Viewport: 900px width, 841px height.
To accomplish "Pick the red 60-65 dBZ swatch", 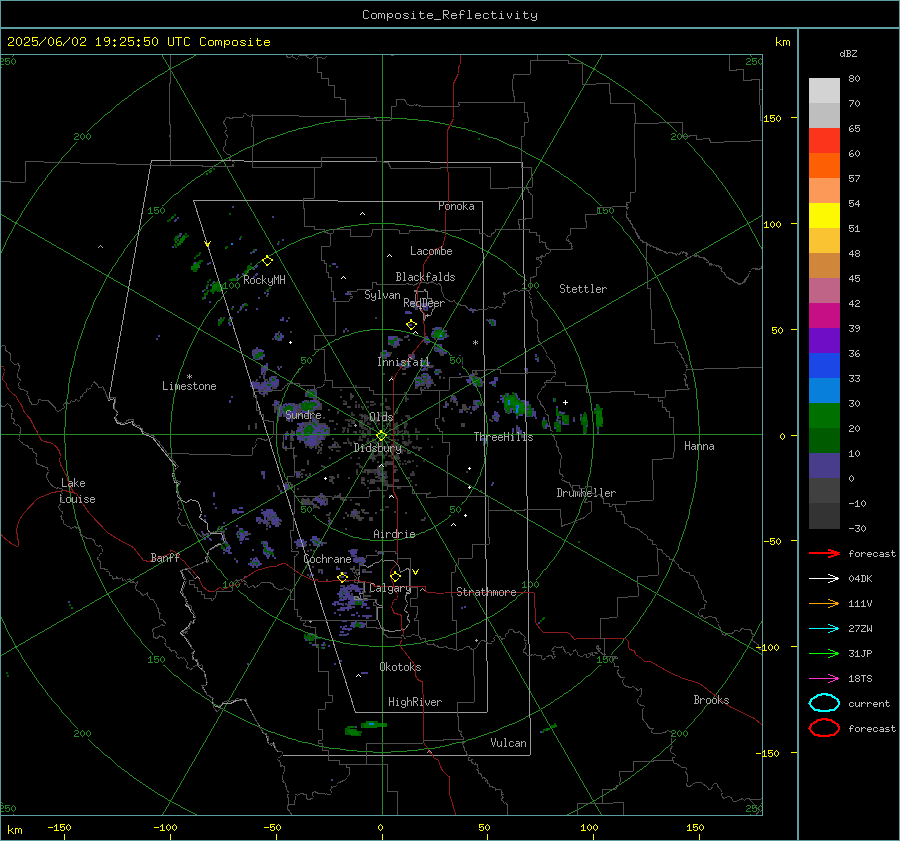I will pyautogui.click(x=824, y=140).
